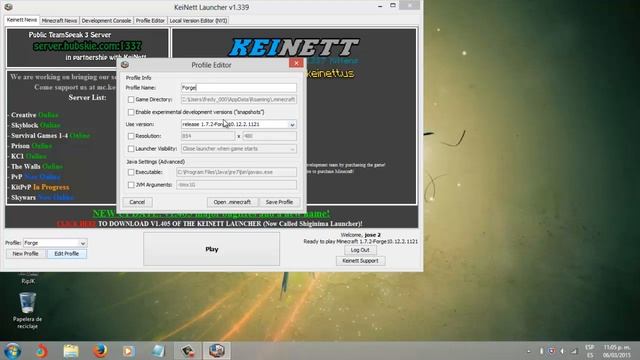Open the Development Console tab

click(x=106, y=20)
